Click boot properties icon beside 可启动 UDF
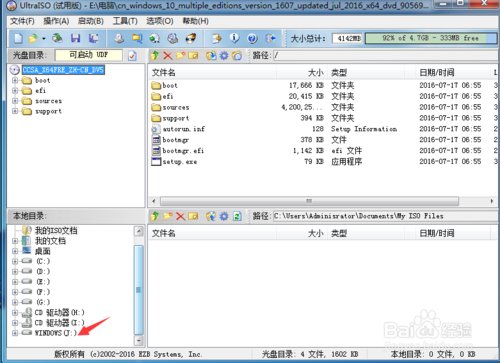The image size is (500, 363). (x=132, y=55)
